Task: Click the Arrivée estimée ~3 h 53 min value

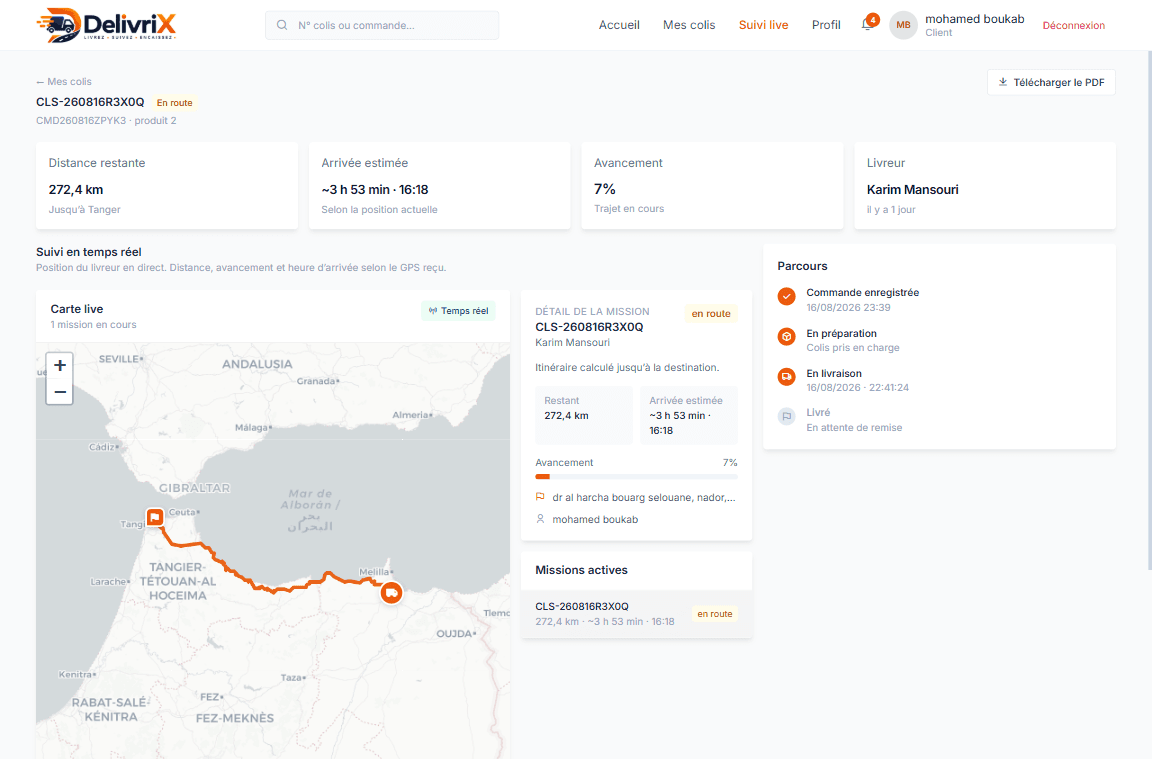Action: pyautogui.click(x=375, y=190)
